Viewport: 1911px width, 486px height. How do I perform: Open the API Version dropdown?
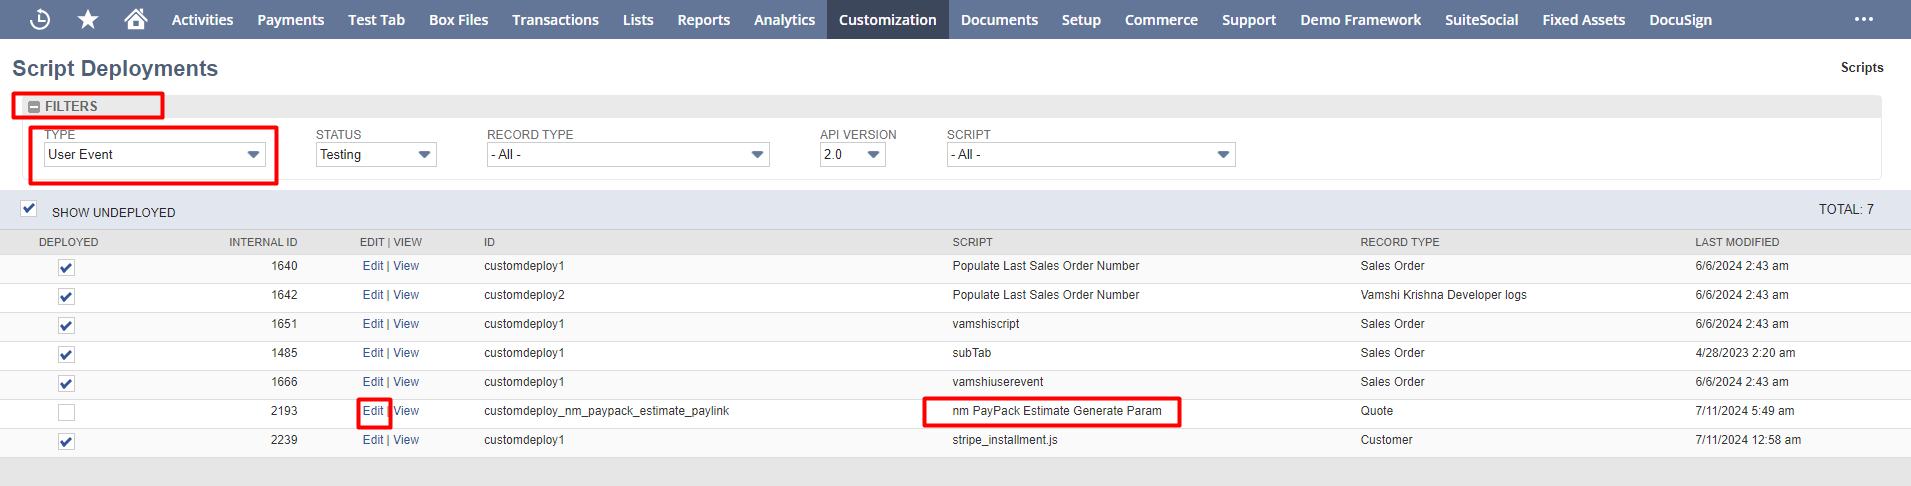(852, 155)
